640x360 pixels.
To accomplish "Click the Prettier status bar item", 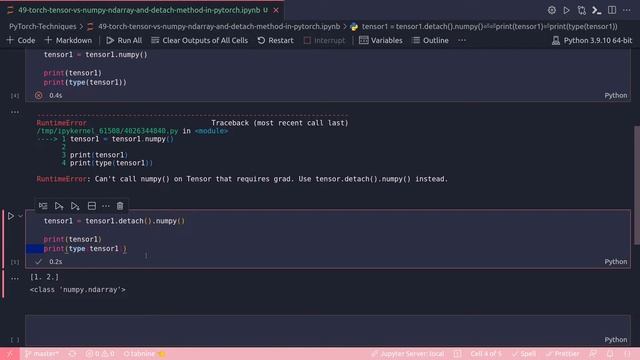I will click(562, 354).
